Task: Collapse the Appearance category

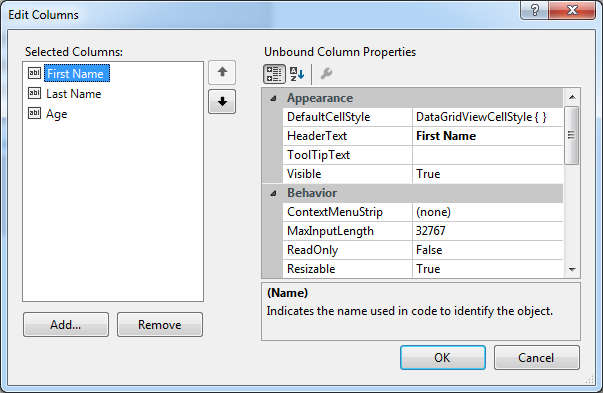Action: point(273,98)
